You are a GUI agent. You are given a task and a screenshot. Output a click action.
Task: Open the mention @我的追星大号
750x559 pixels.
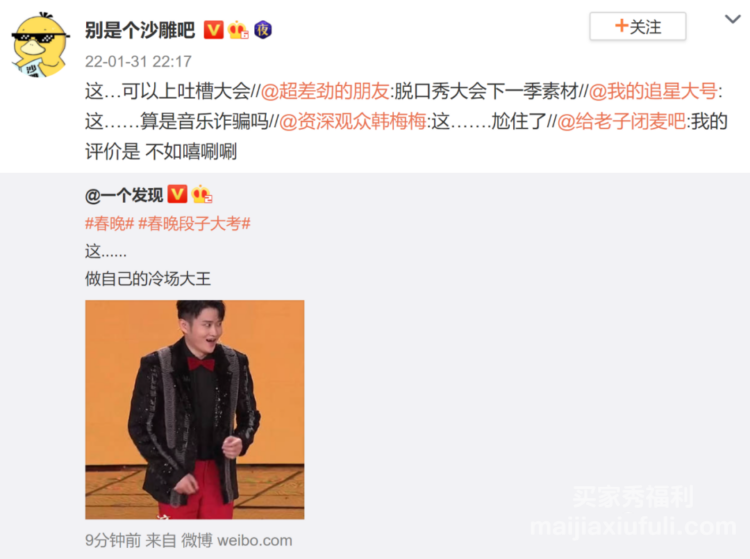point(653,91)
